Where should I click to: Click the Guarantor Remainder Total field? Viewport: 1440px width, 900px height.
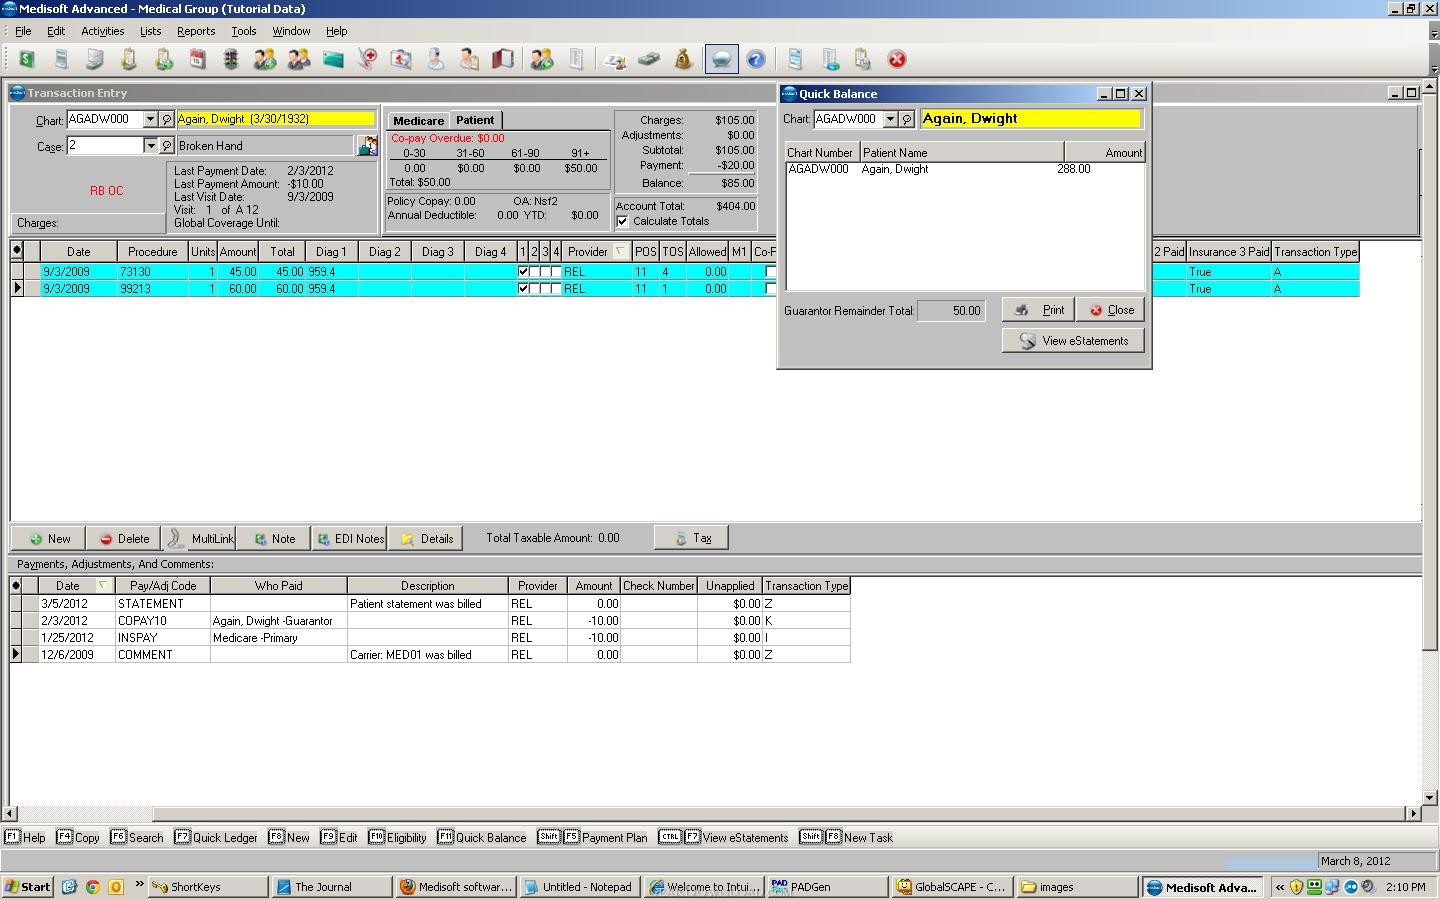pos(951,311)
